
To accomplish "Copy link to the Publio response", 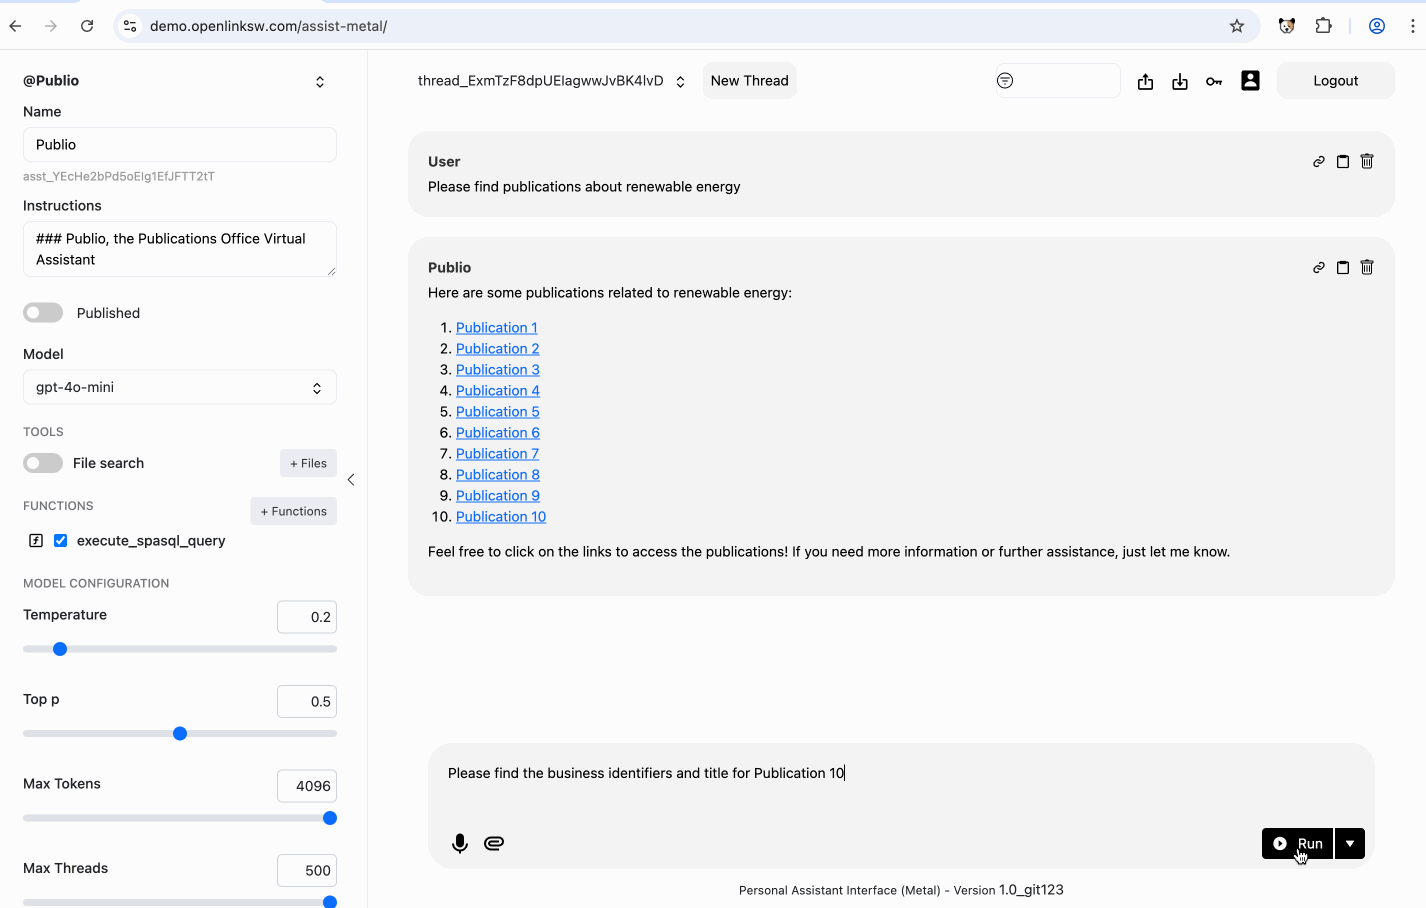I will tap(1319, 267).
